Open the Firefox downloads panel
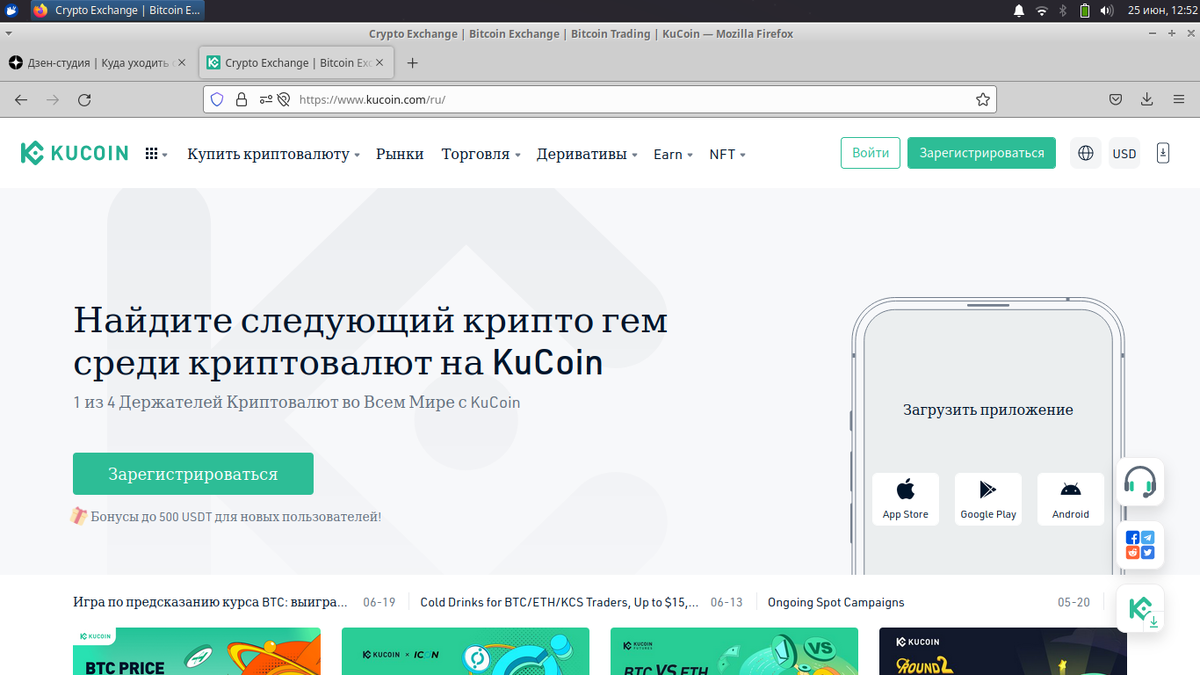The width and height of the screenshot is (1200, 675). coord(1147,100)
